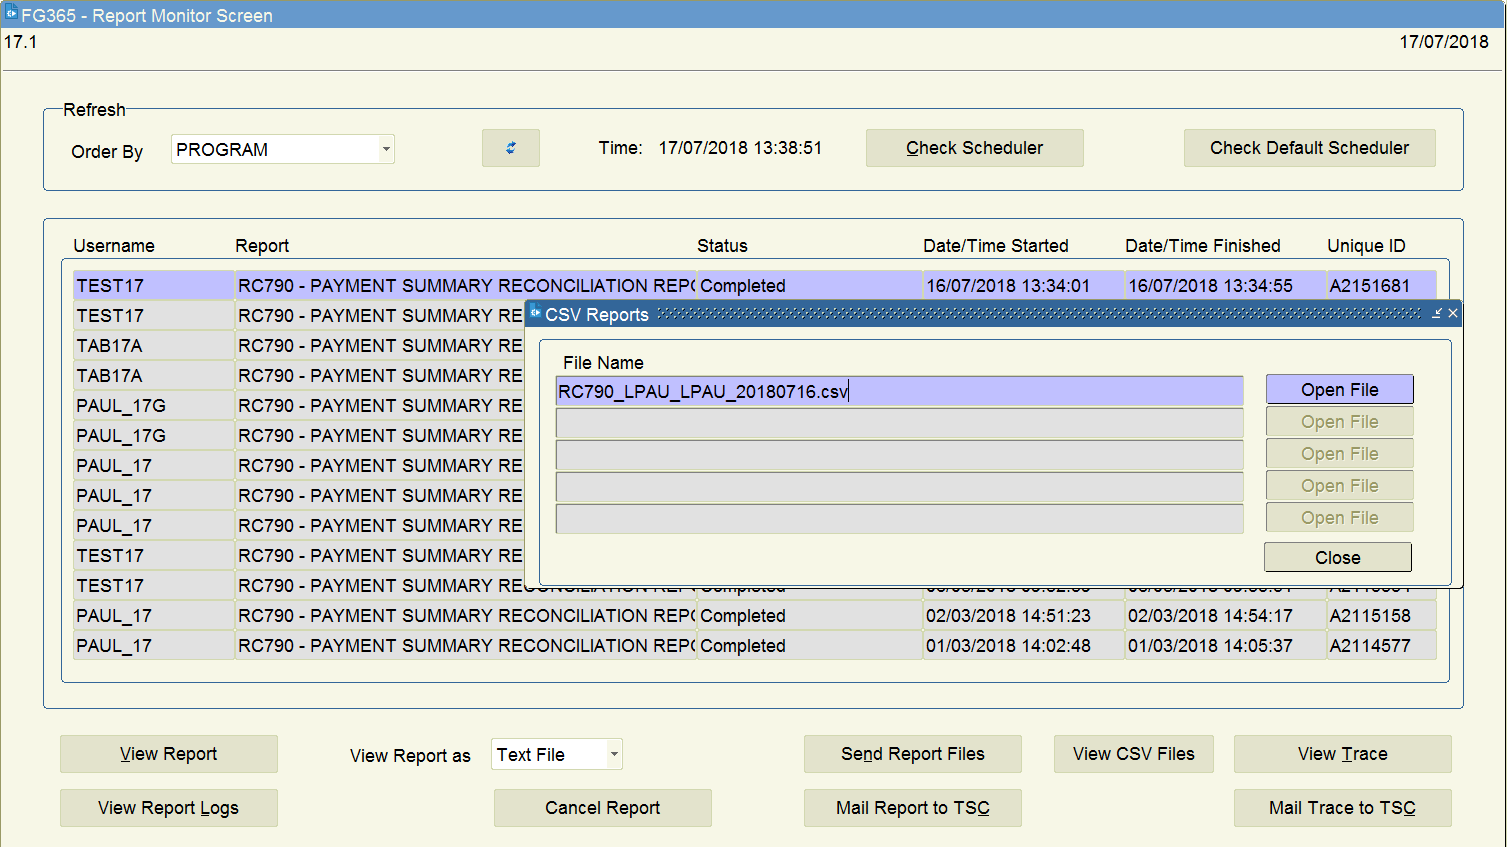
Task: Click Send Report Files button
Action: pos(912,754)
